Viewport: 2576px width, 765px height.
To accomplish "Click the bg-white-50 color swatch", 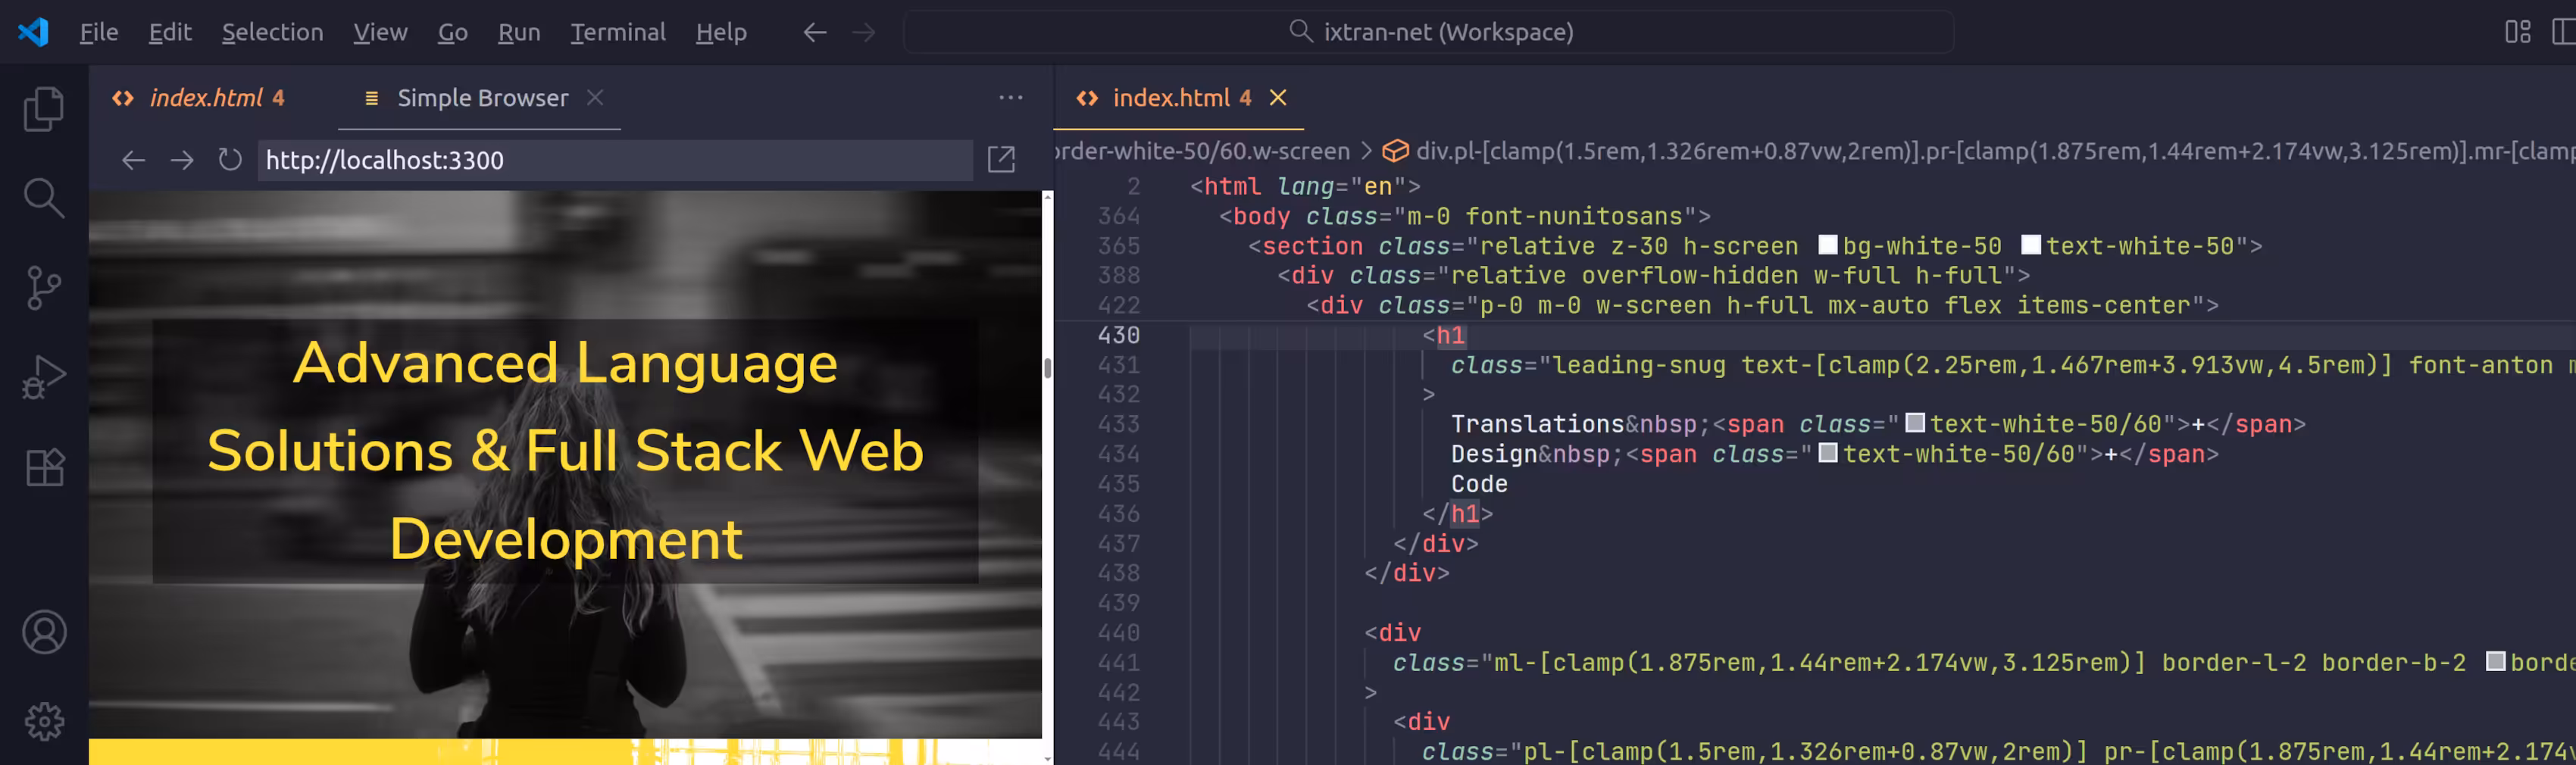I will pyautogui.click(x=1827, y=246).
